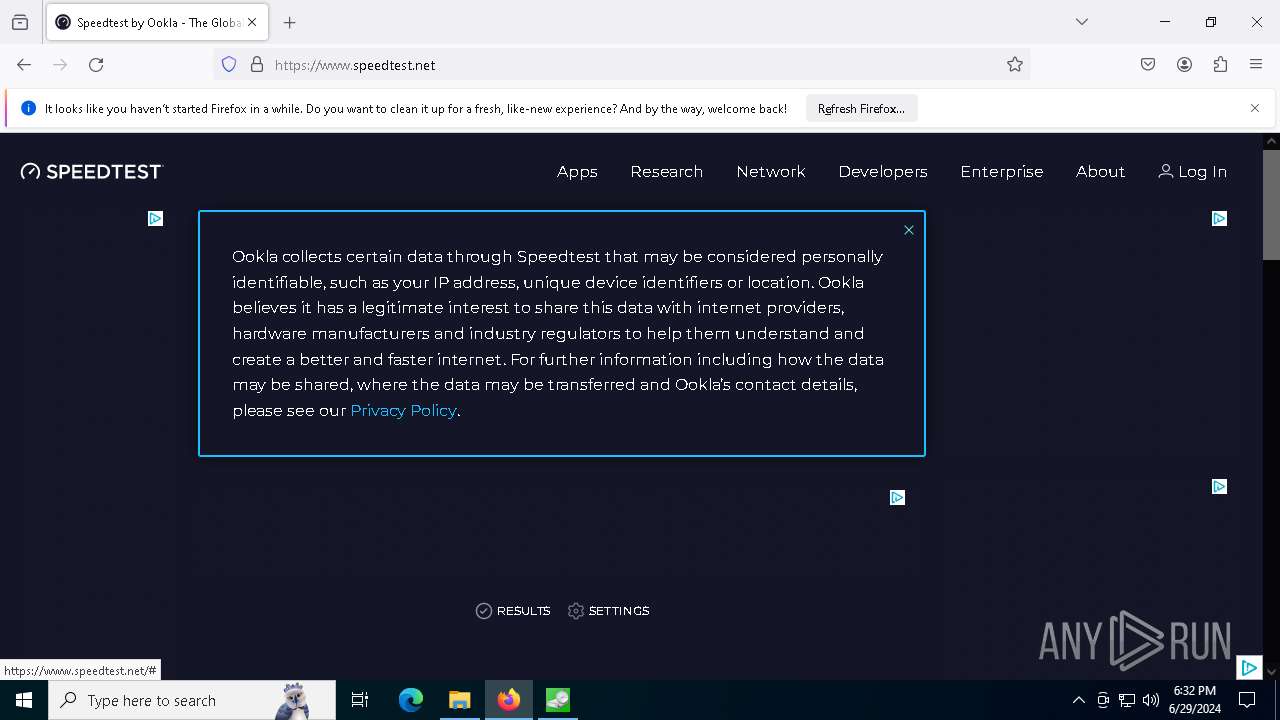Open recent browsing Firefox View icon

(x=20, y=22)
